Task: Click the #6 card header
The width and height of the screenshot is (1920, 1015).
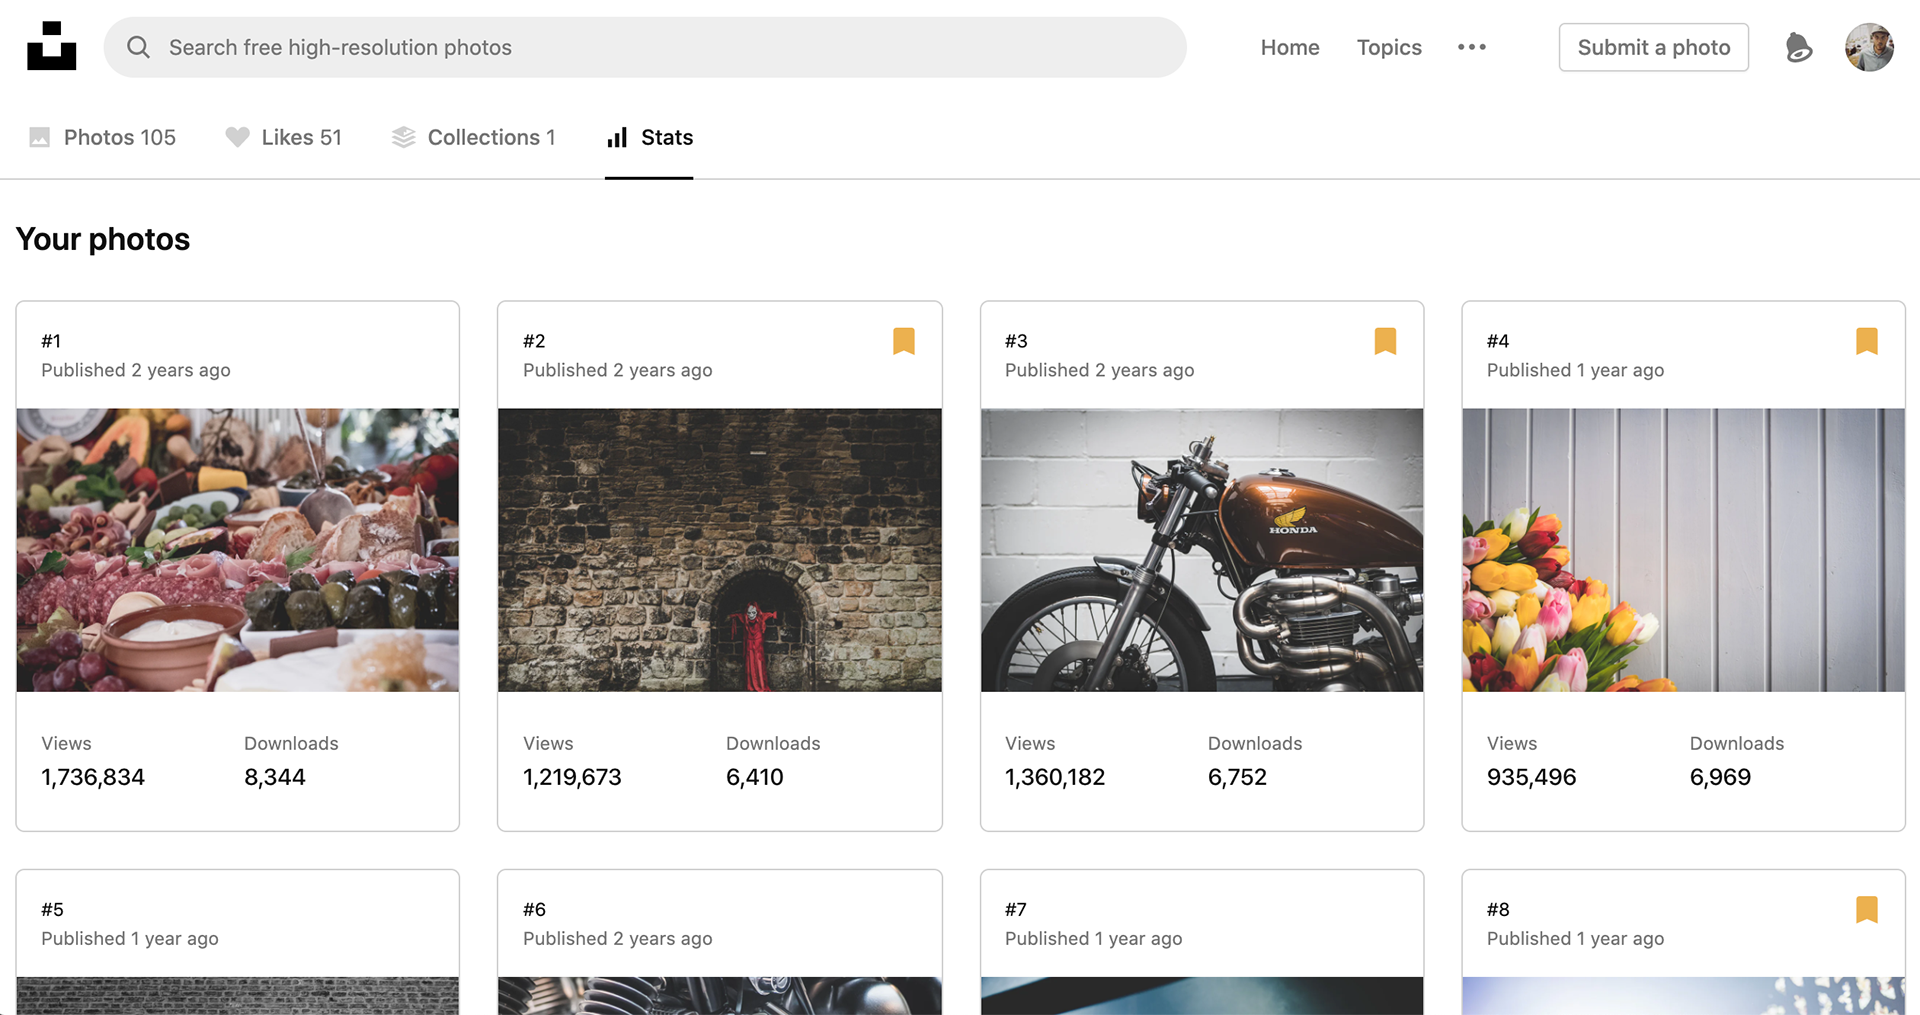Action: point(720,923)
